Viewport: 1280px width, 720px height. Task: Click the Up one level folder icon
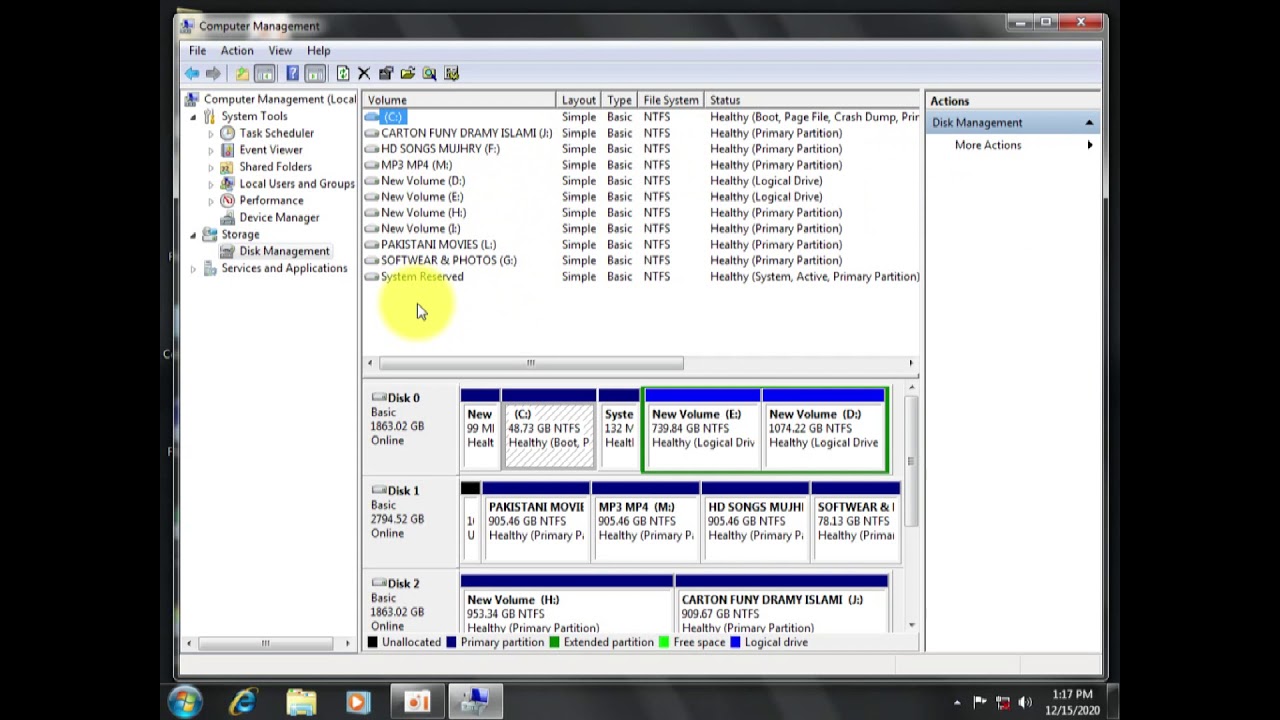click(x=242, y=73)
